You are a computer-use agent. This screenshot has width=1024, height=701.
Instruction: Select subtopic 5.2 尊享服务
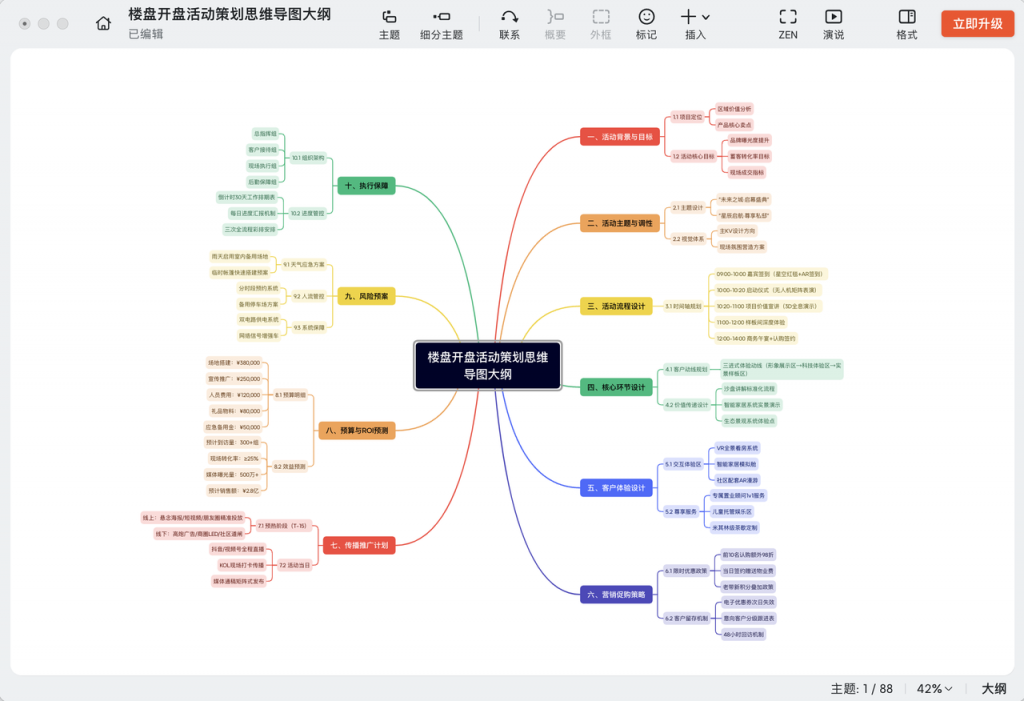[680, 512]
